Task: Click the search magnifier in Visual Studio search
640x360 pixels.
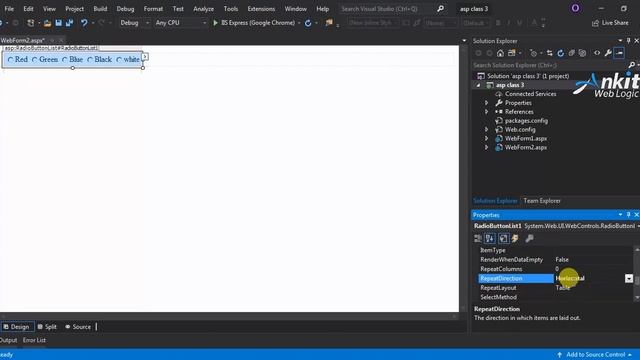Action: click(x=440, y=9)
